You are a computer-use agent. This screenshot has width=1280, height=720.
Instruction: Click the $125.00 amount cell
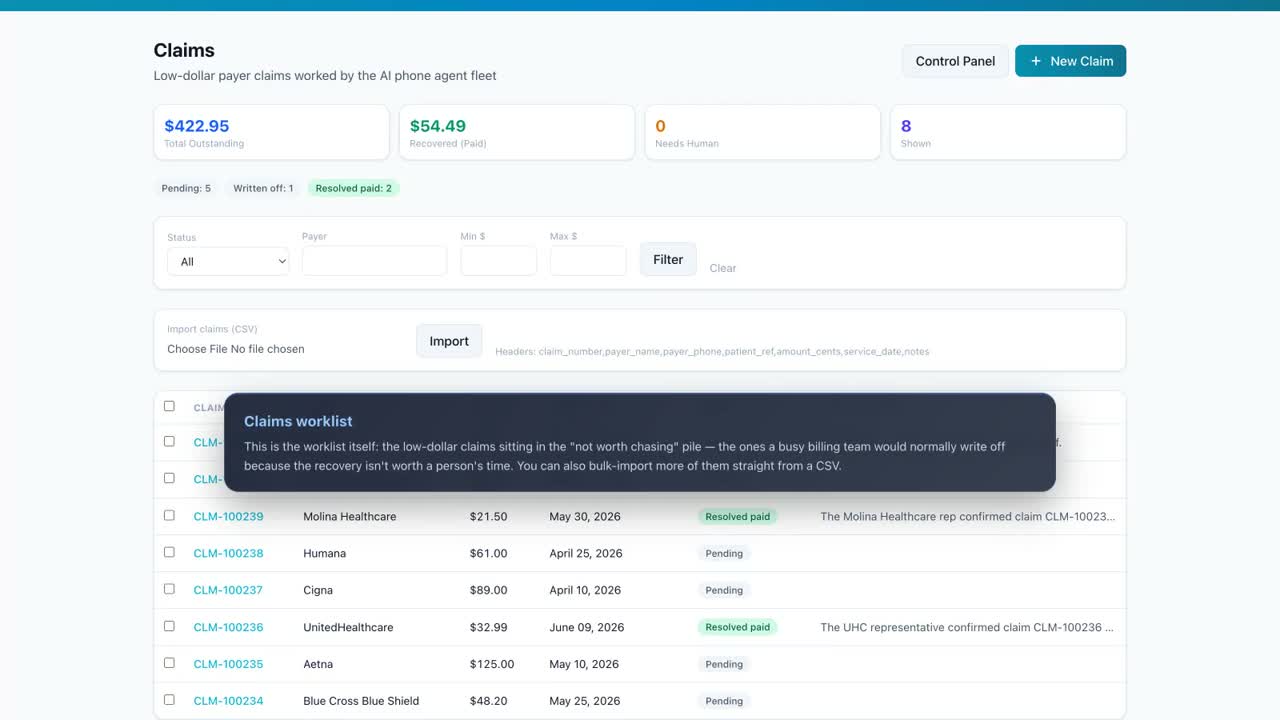coord(492,665)
